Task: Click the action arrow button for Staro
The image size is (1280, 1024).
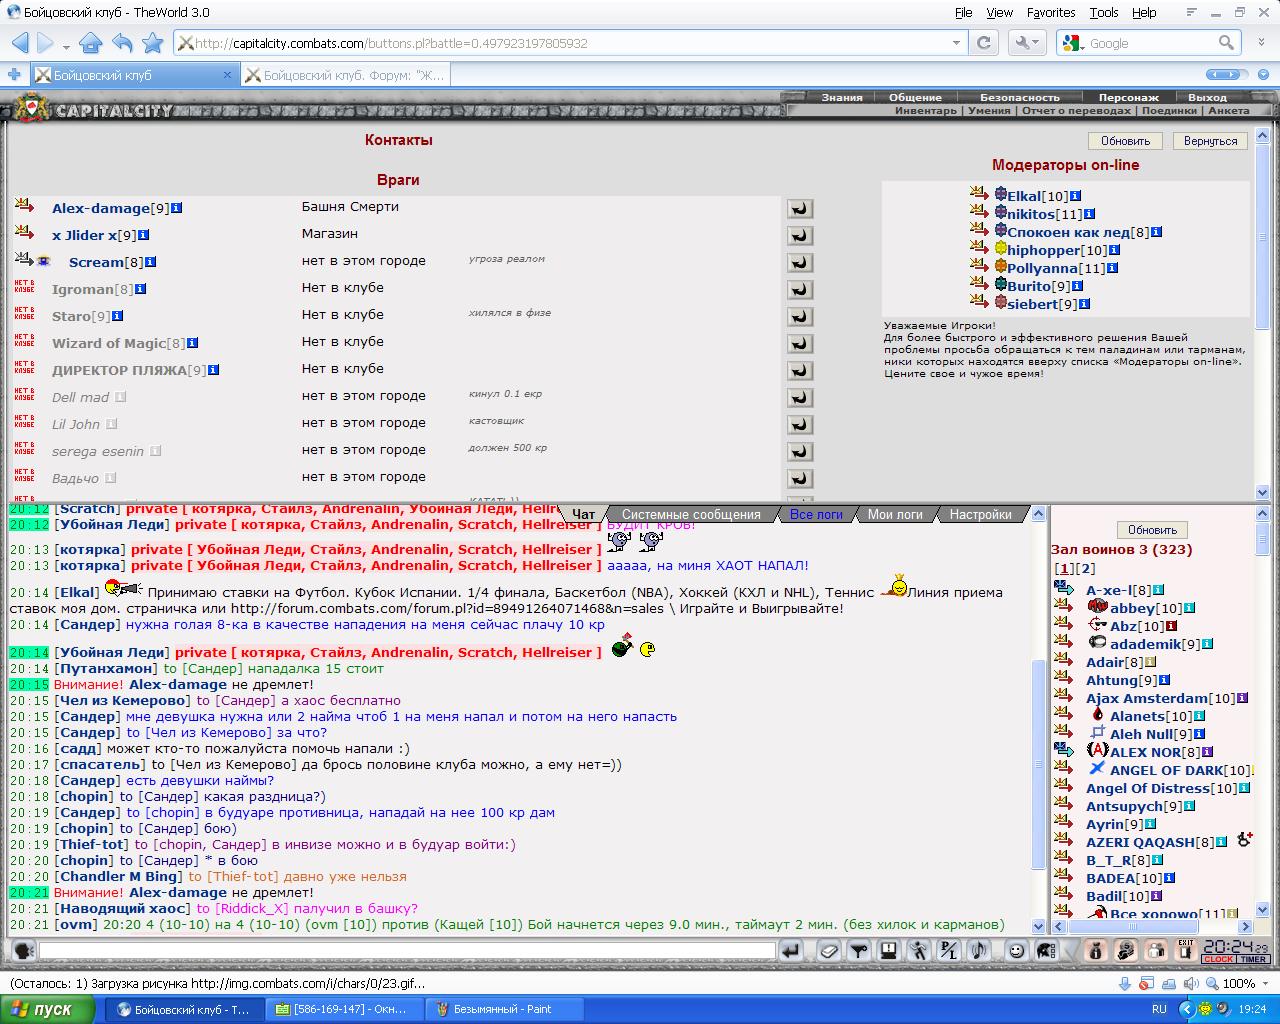Action: 800,316
